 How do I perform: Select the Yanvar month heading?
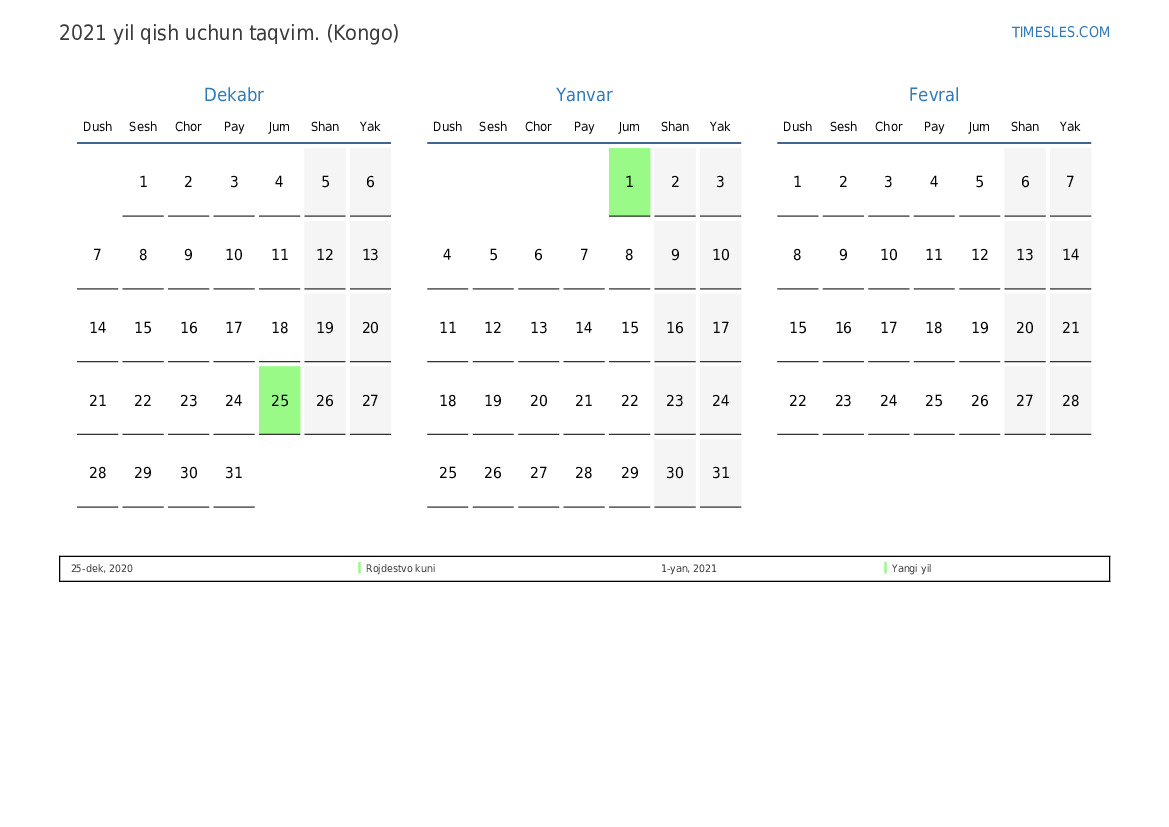tap(584, 95)
